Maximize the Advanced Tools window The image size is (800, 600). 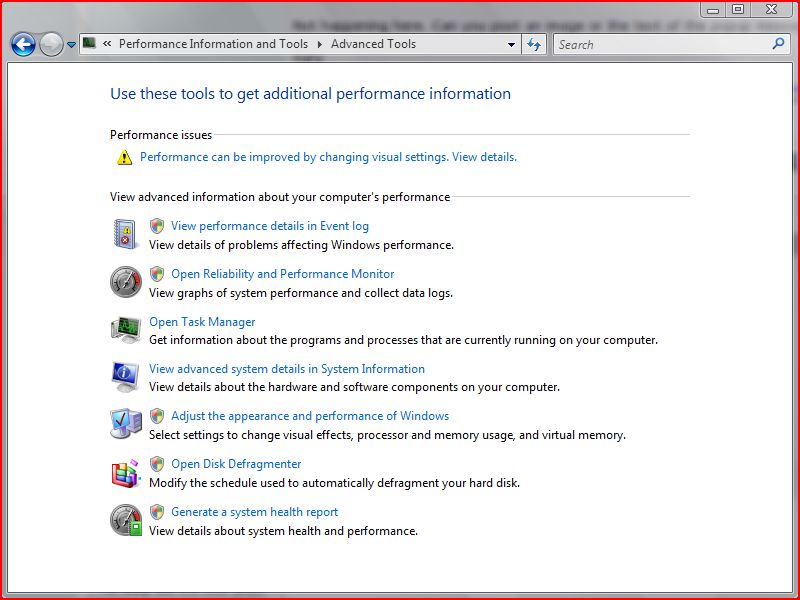738,10
